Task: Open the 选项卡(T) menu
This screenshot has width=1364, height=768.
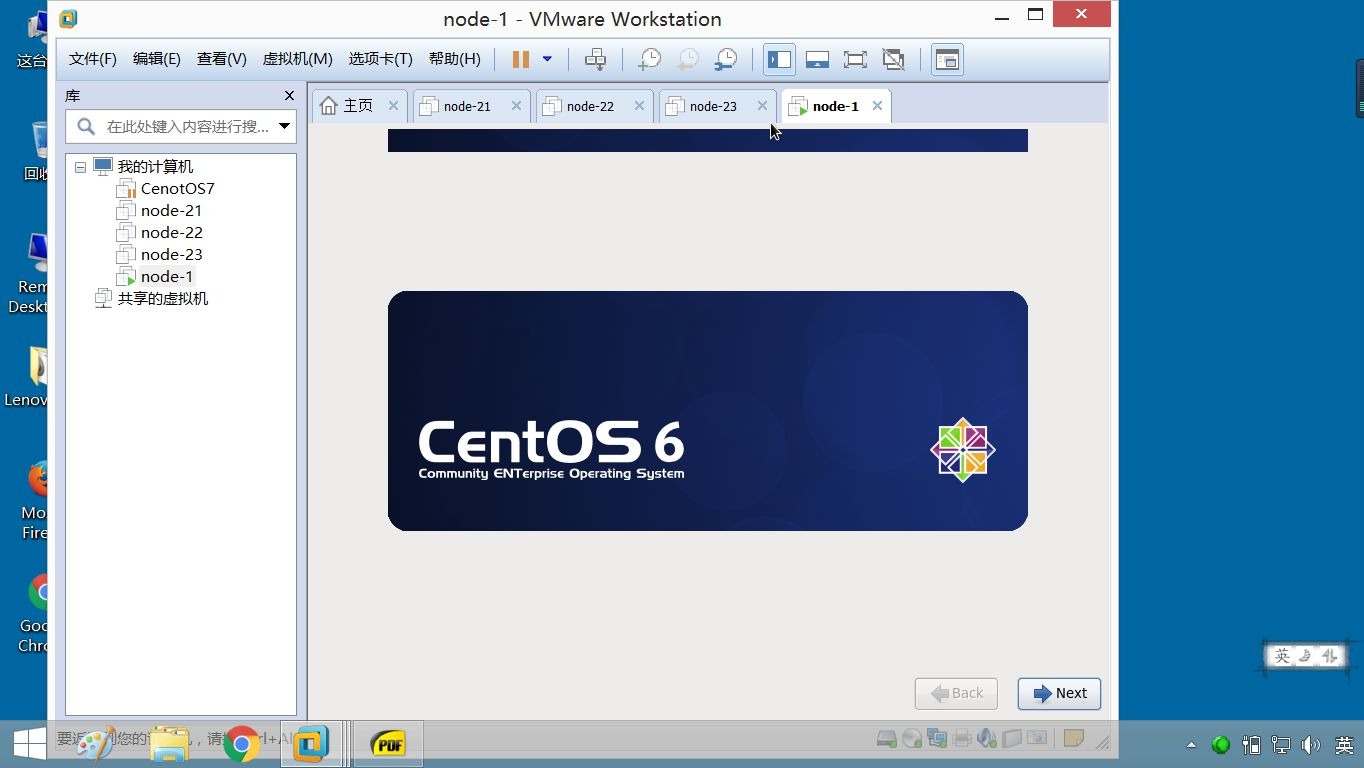Action: coord(380,59)
